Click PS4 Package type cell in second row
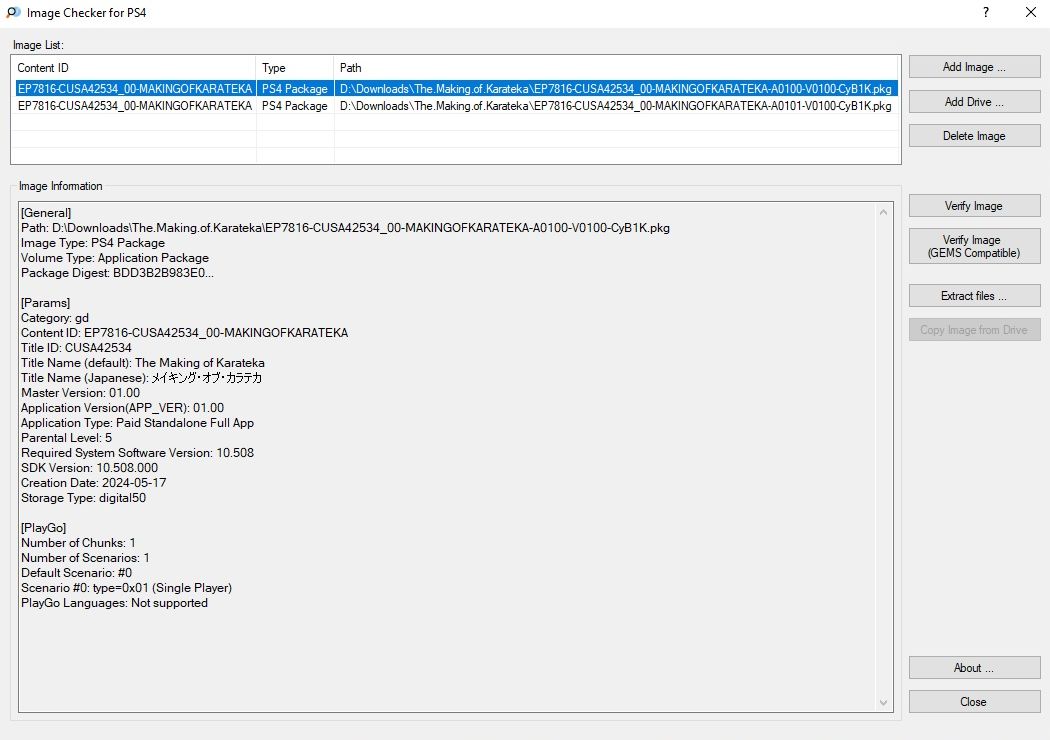The width and height of the screenshot is (1050, 740). (x=295, y=106)
